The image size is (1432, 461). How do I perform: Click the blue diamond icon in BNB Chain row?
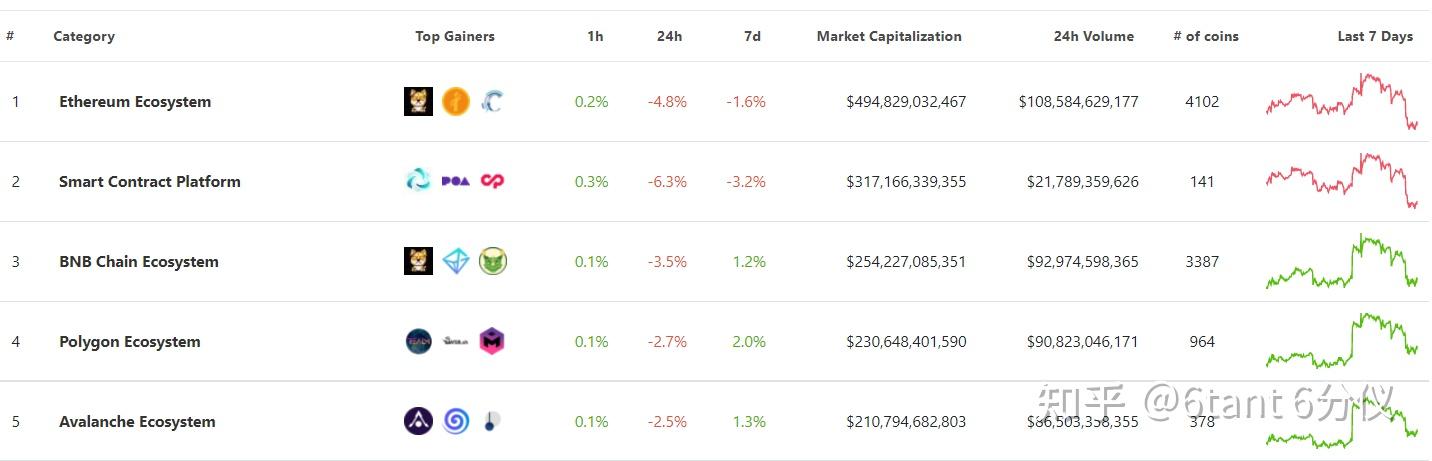click(455, 261)
